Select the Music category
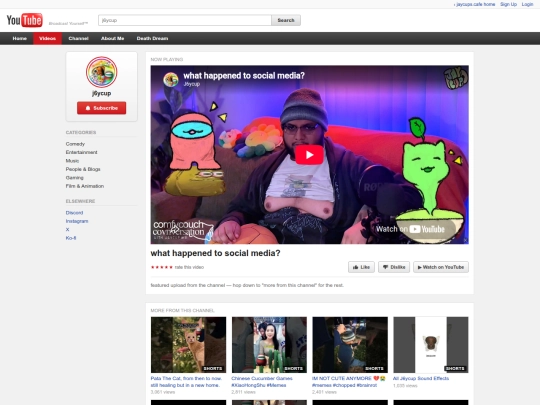 pos(72,161)
